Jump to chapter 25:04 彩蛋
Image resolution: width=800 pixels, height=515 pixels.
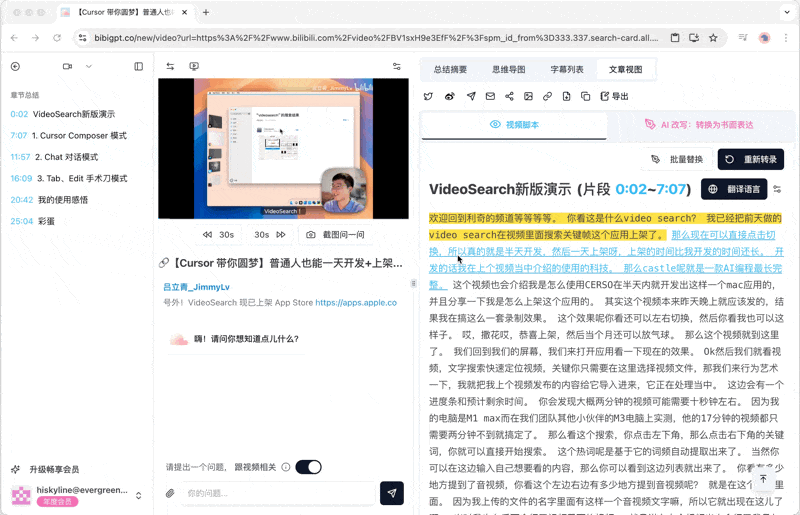(32, 221)
